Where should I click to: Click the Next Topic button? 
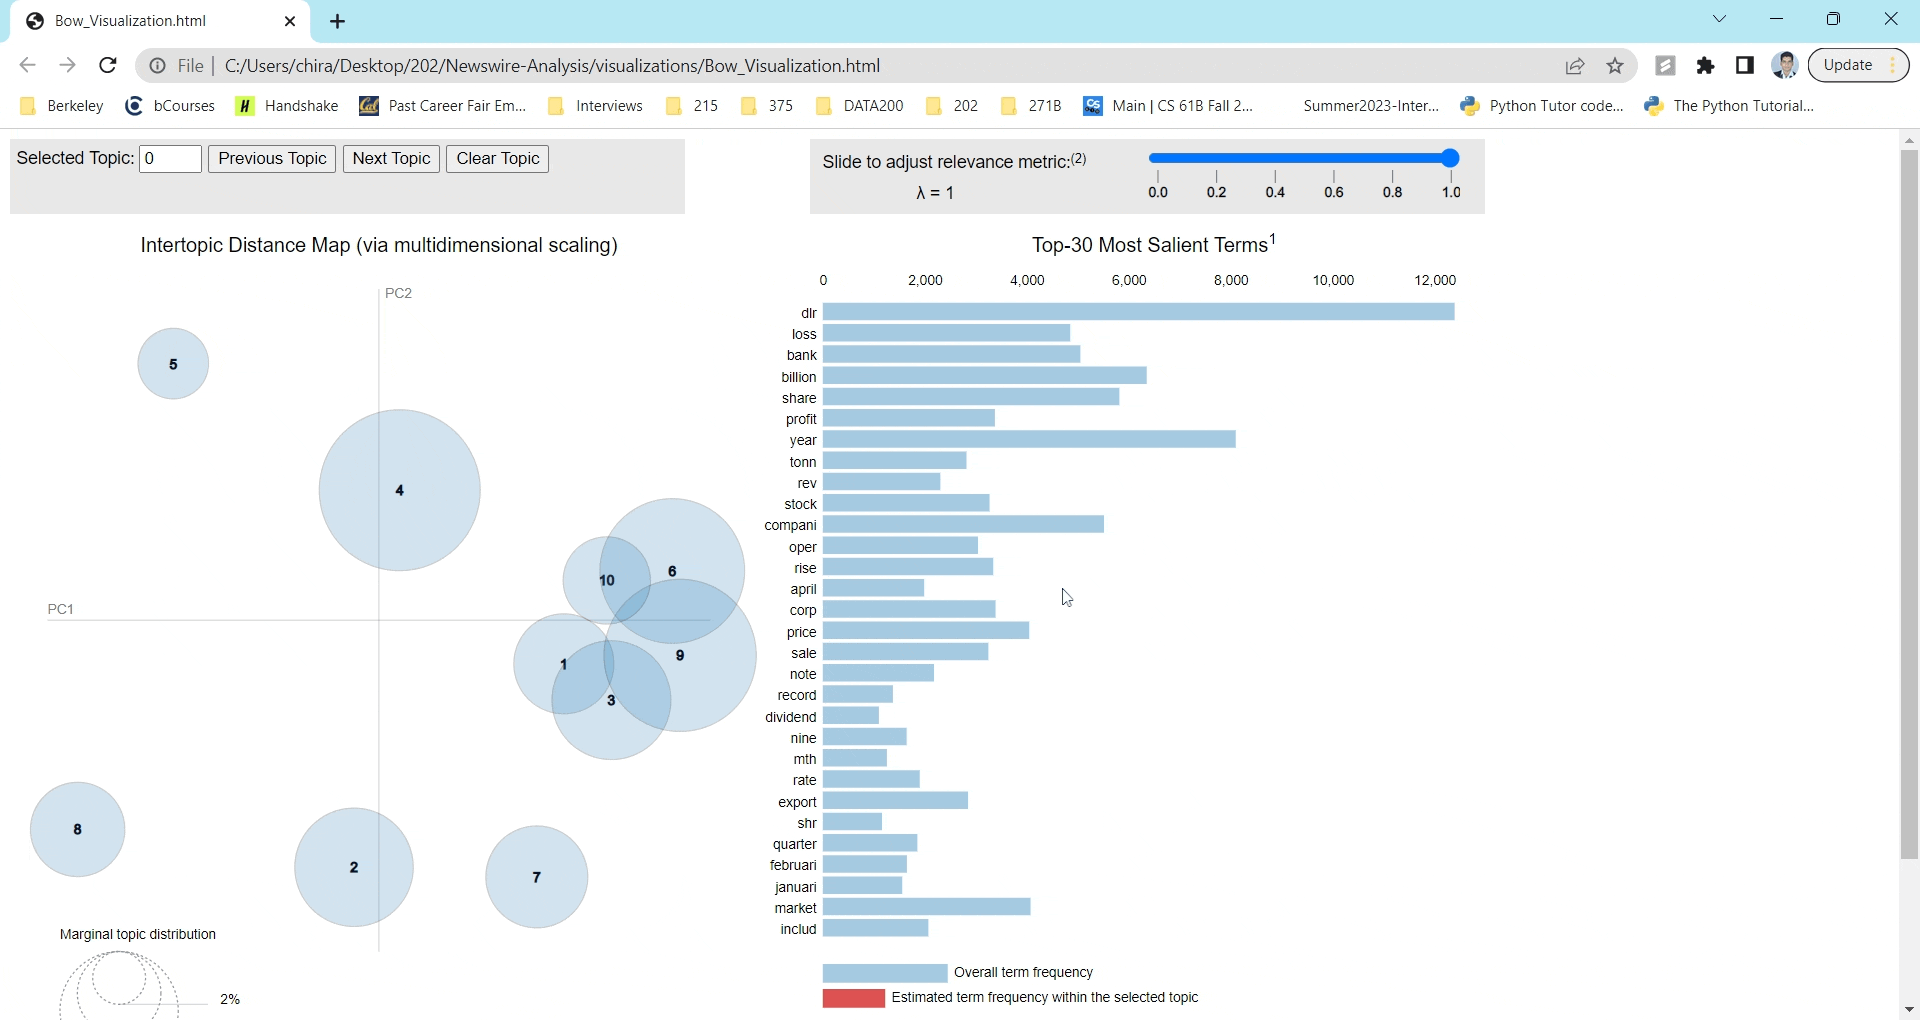pyautogui.click(x=390, y=158)
